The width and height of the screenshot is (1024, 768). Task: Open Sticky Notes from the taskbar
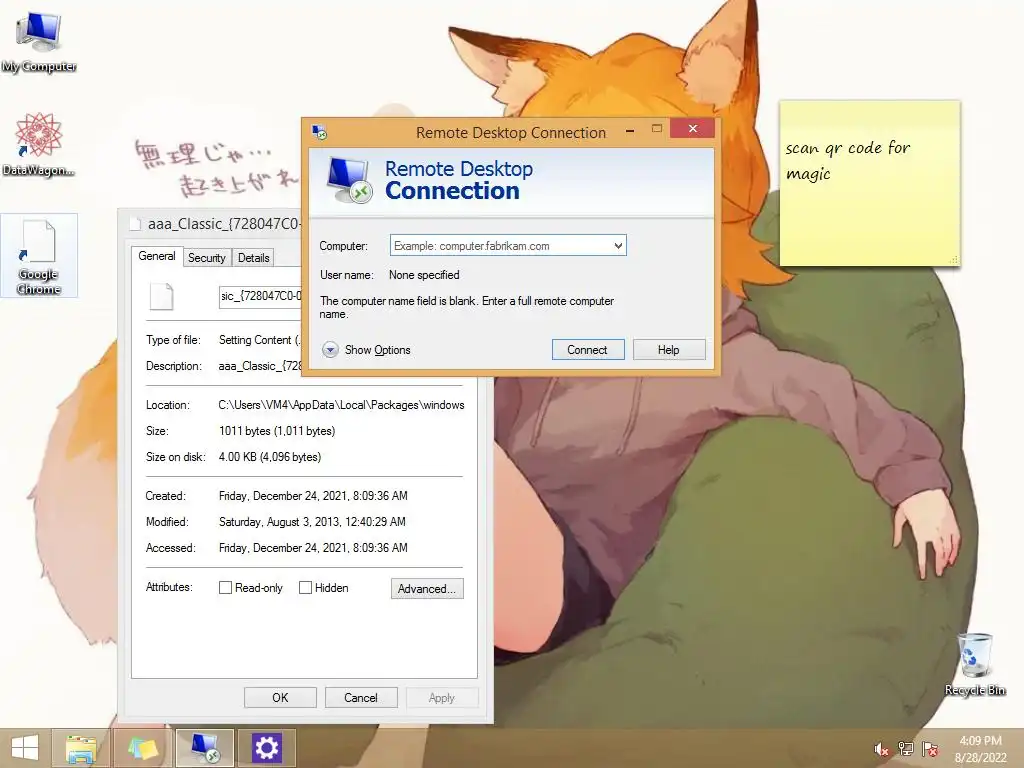142,748
